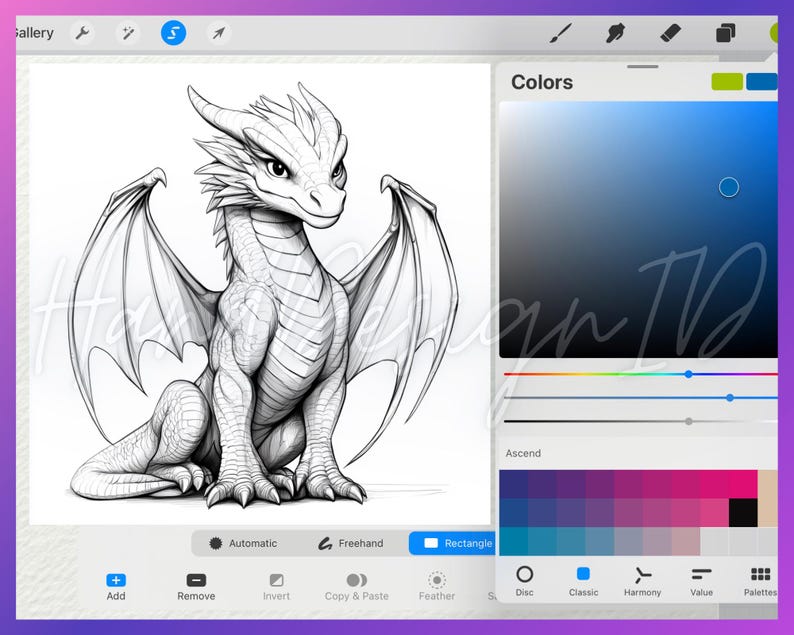Select the Eraser tool
The image size is (794, 635).
[670, 33]
